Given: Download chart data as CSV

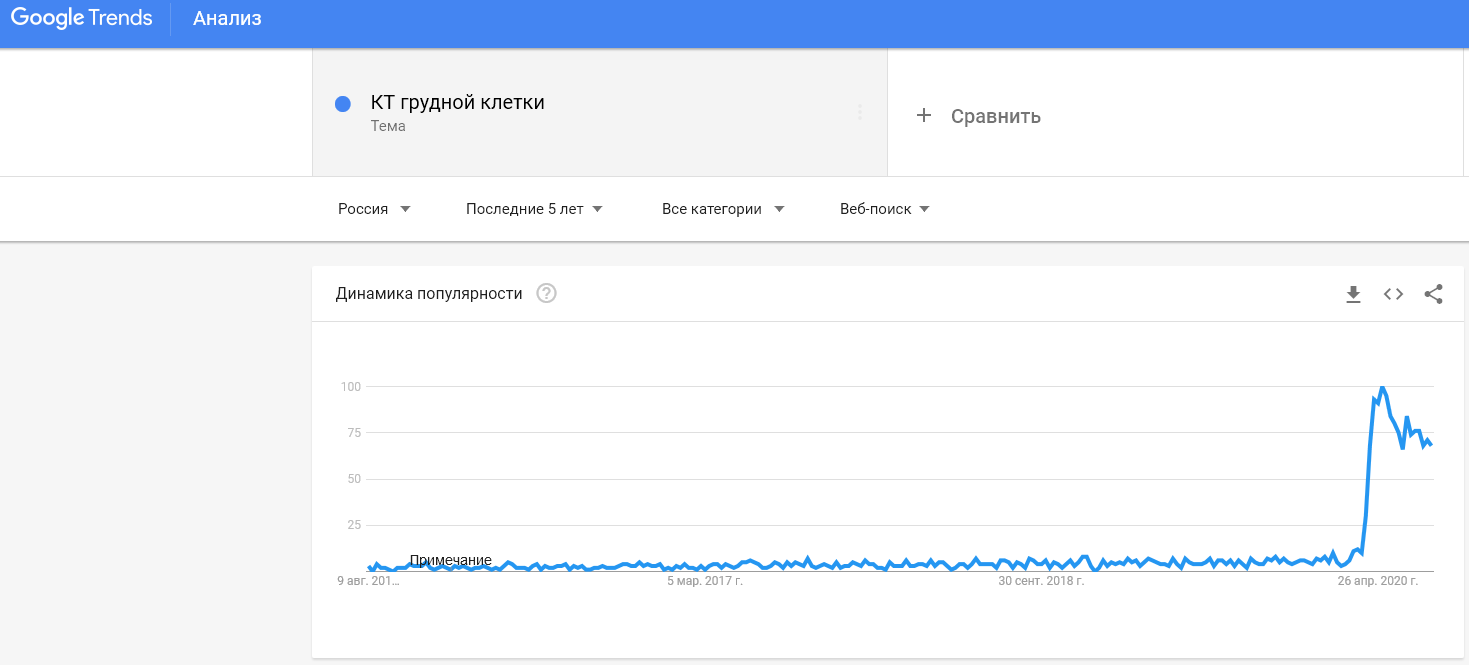Looking at the screenshot, I should (1353, 294).
